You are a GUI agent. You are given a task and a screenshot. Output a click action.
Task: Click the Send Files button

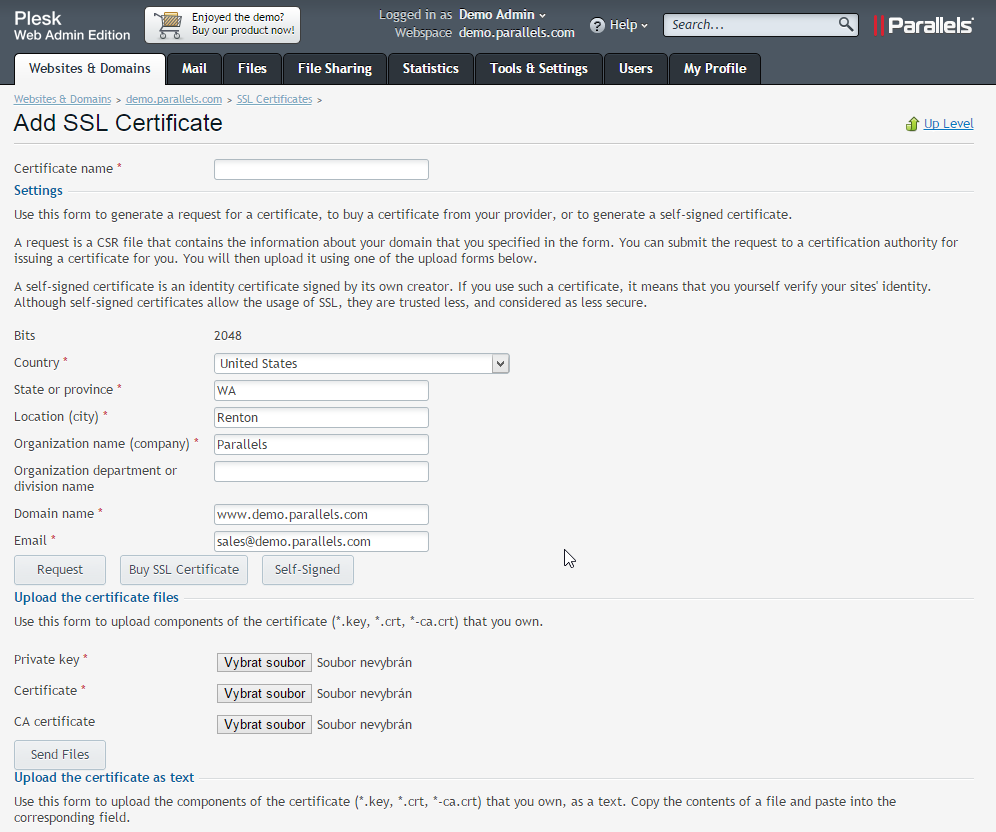coord(60,755)
